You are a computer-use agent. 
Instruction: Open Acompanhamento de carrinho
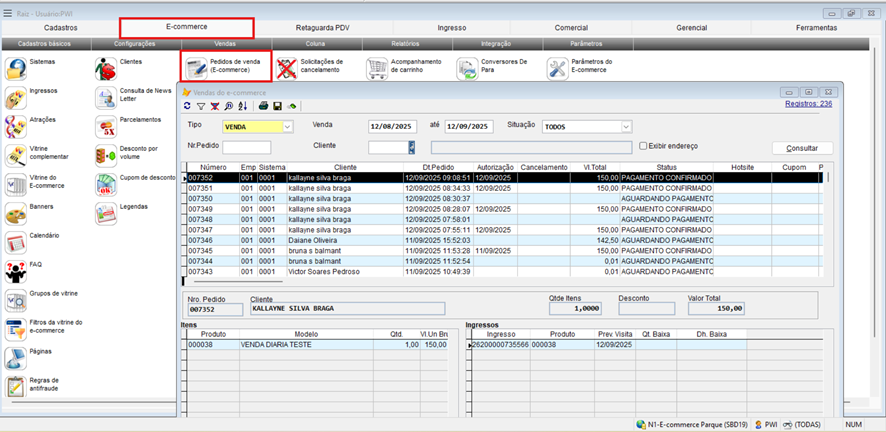tap(378, 68)
